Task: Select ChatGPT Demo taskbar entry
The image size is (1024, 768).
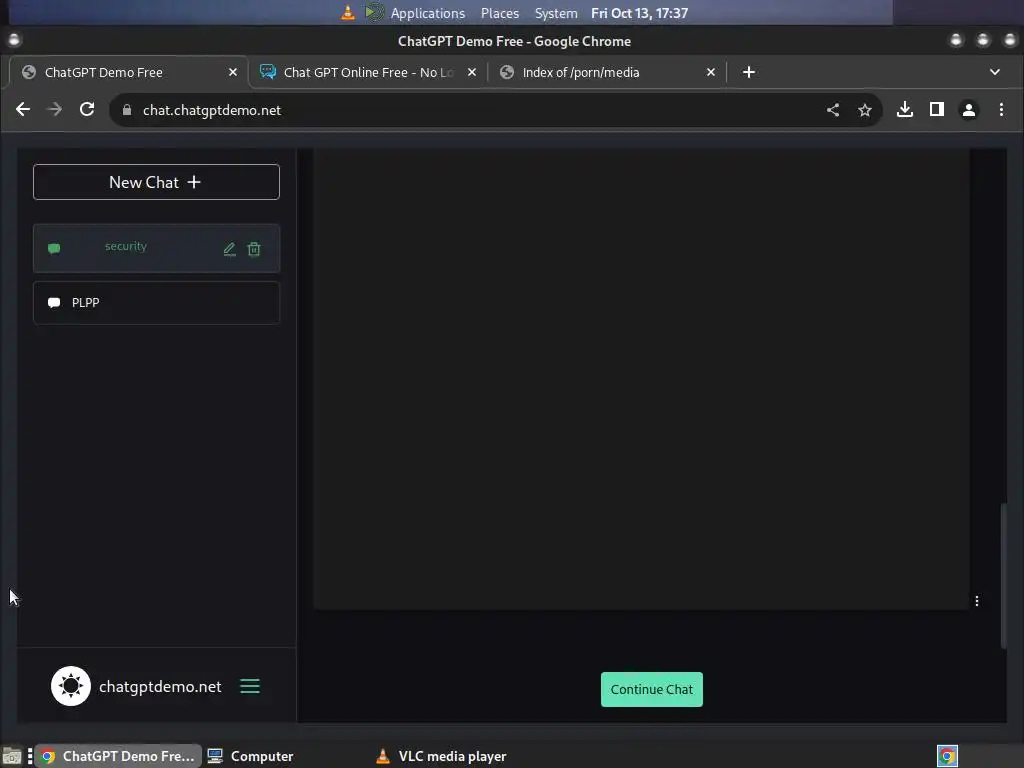Action: (118, 756)
